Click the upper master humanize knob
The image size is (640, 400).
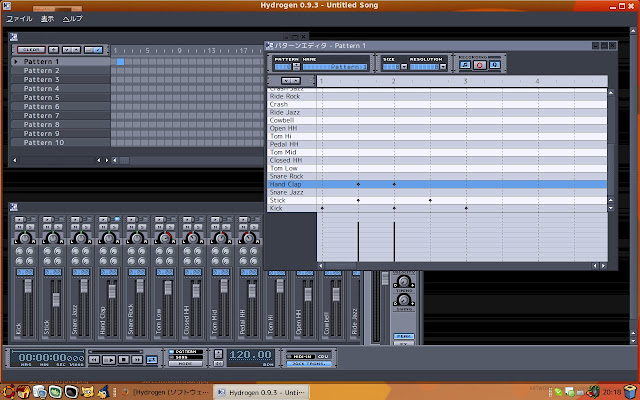pos(404,282)
